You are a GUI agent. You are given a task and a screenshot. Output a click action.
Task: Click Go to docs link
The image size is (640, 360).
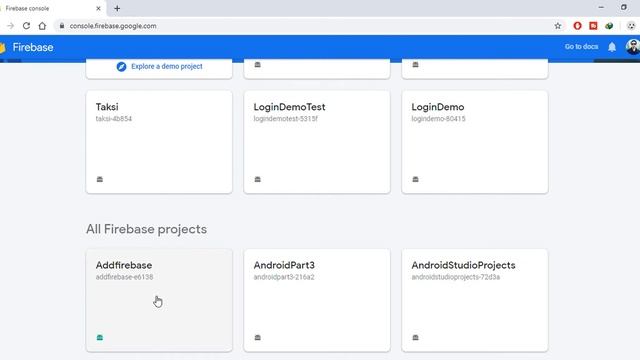click(581, 47)
